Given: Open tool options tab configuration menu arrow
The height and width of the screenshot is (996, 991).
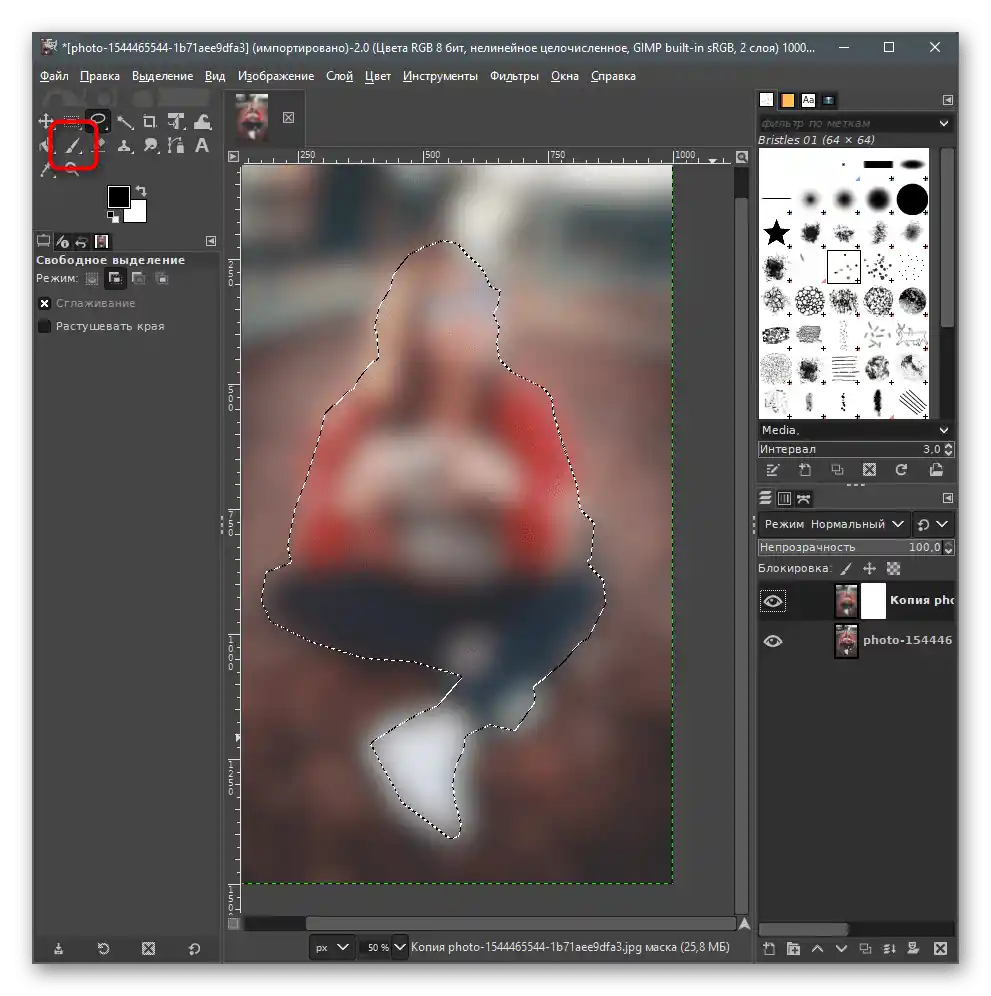Looking at the screenshot, I should 211,241.
